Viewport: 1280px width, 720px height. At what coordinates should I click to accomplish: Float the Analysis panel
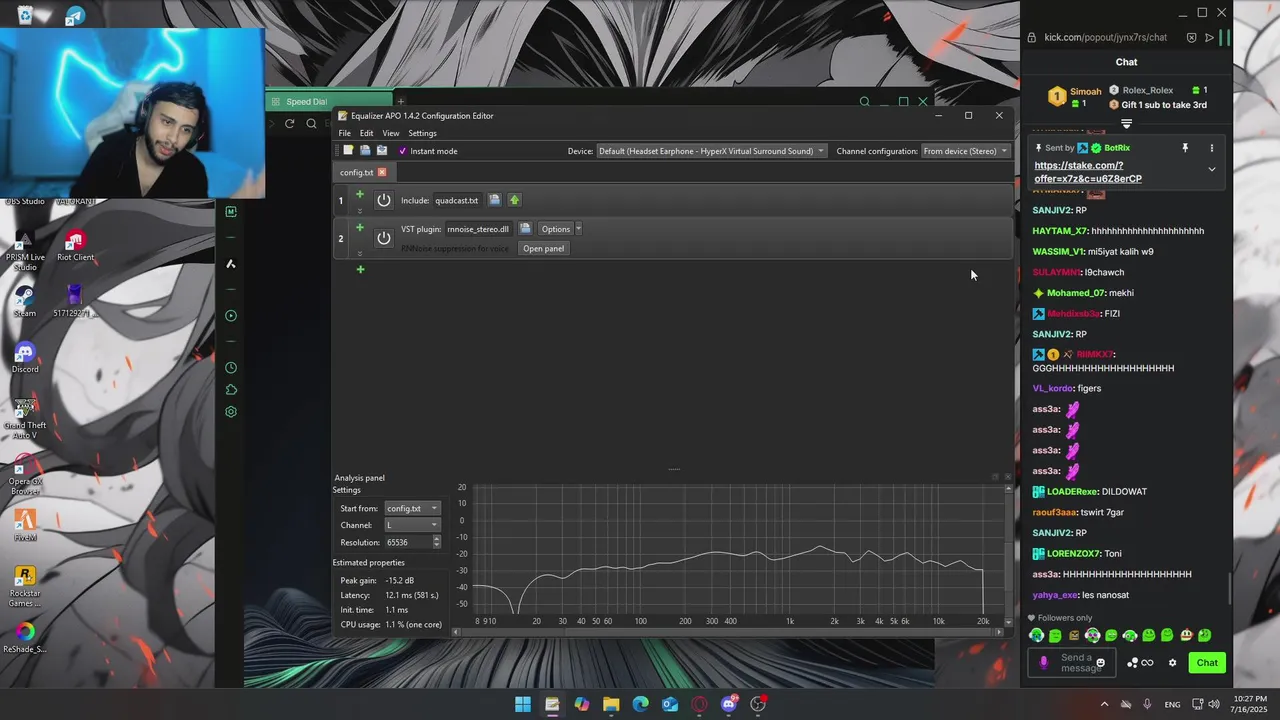click(995, 477)
